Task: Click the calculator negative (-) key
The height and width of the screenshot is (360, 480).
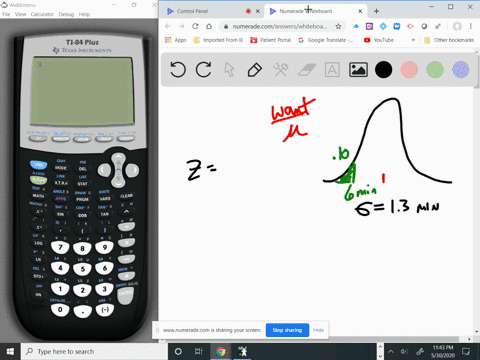Action: click(105, 310)
